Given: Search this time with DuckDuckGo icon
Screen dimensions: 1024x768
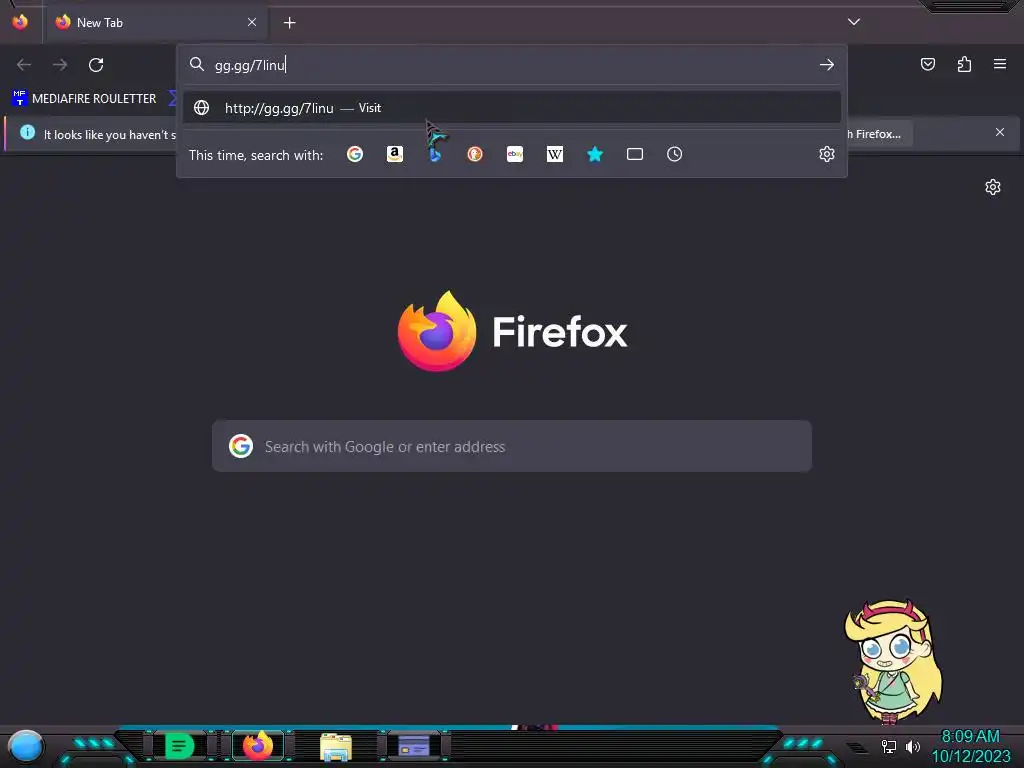Looking at the screenshot, I should click(475, 154).
